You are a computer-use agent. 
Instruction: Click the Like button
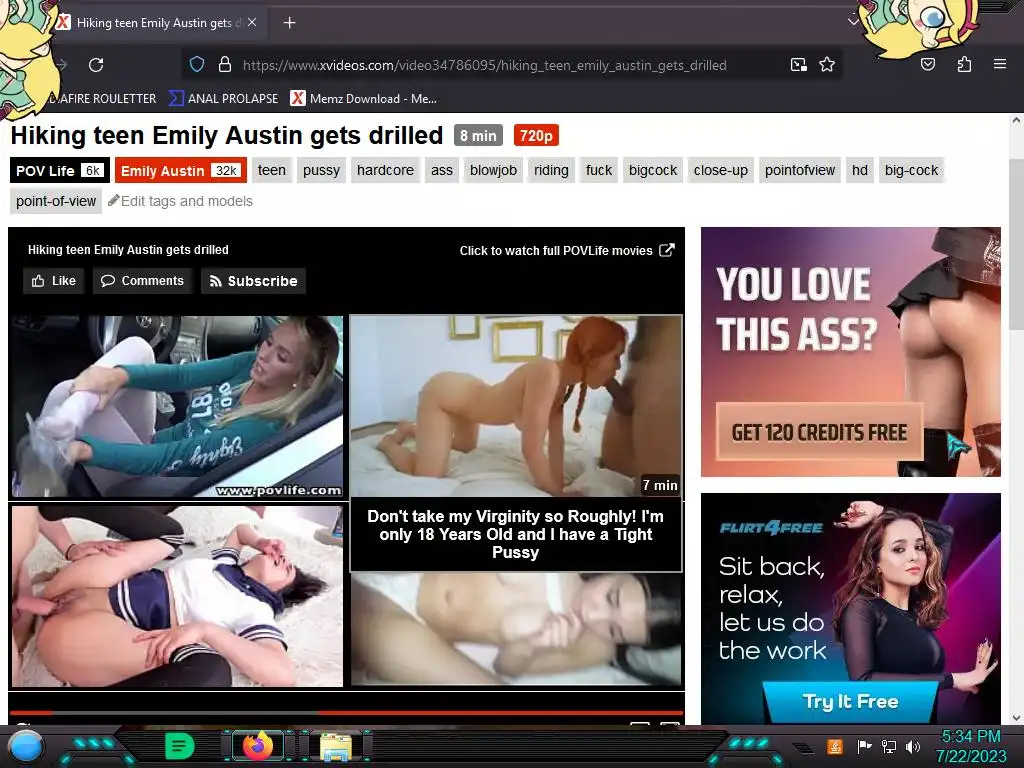(54, 281)
